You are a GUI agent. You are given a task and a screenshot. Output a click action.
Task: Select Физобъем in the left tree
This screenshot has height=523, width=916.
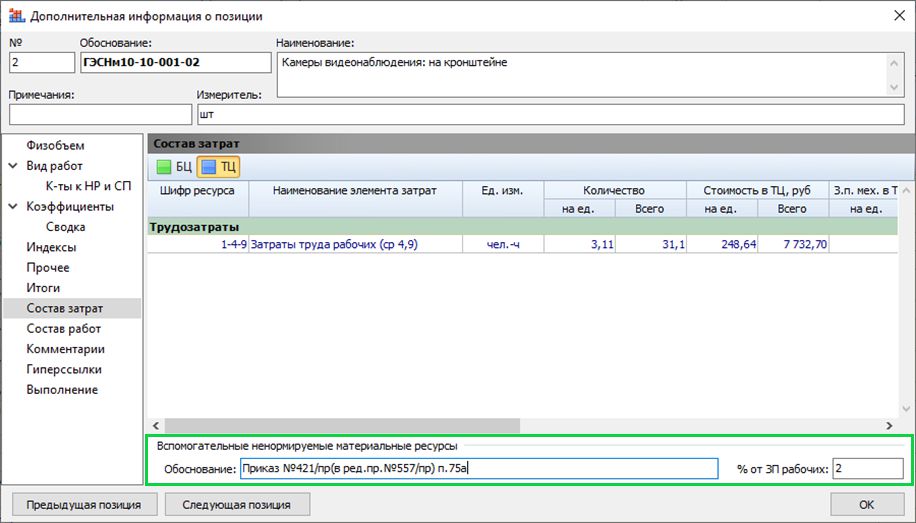click(55, 146)
